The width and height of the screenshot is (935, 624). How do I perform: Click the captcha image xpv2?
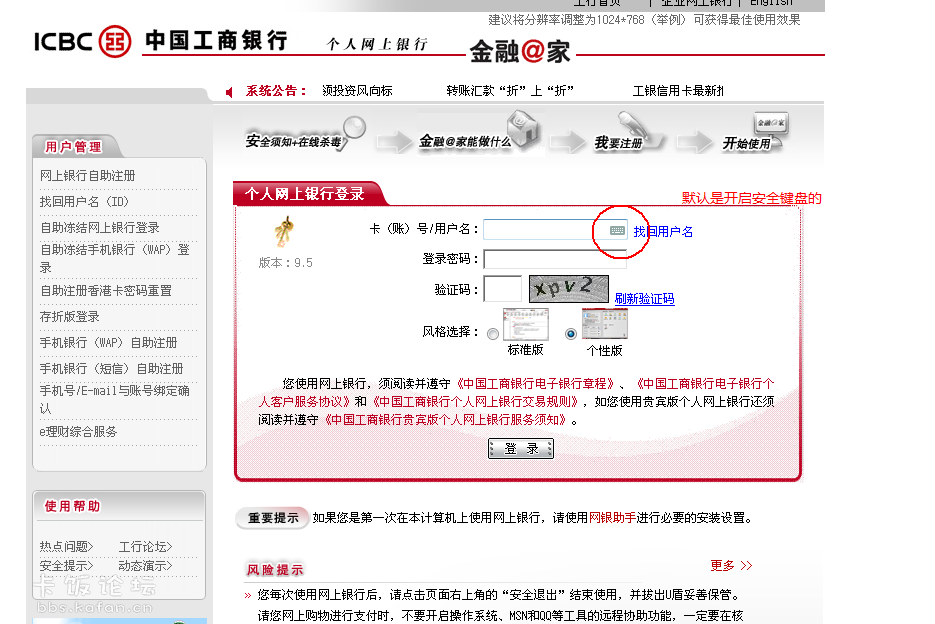[569, 289]
